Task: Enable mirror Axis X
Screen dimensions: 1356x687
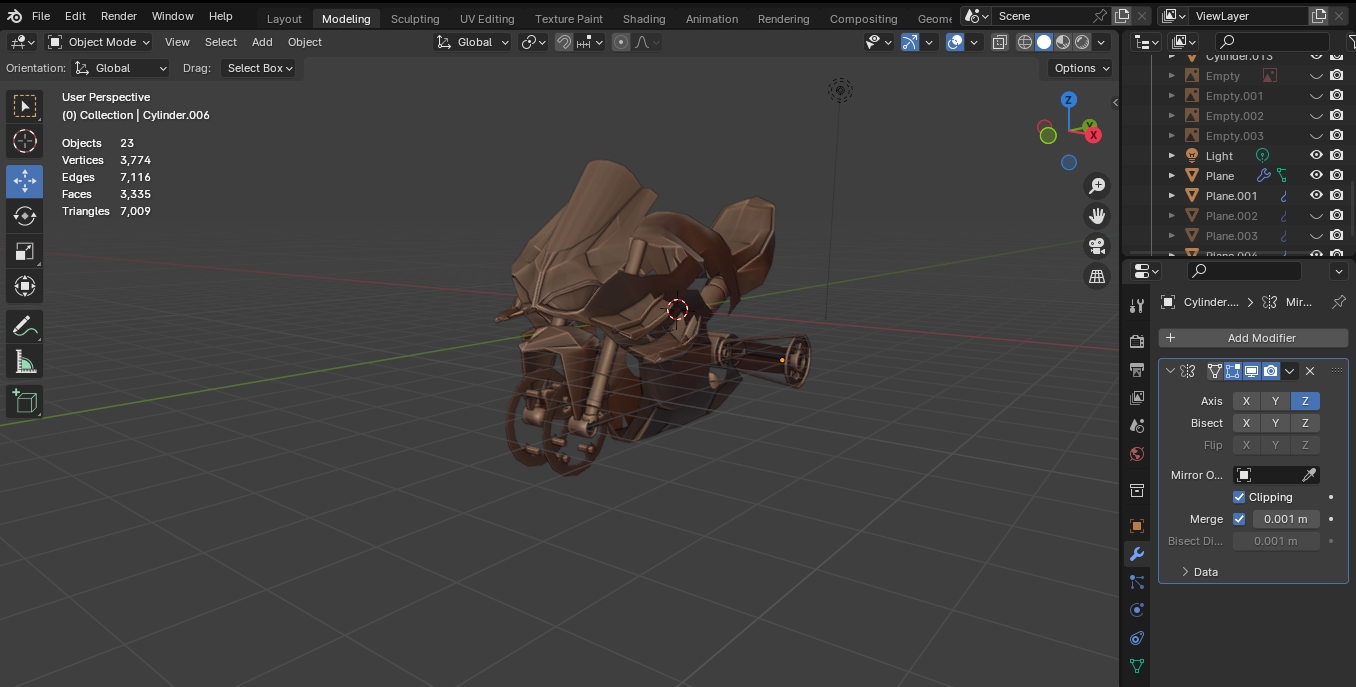Action: [1246, 401]
